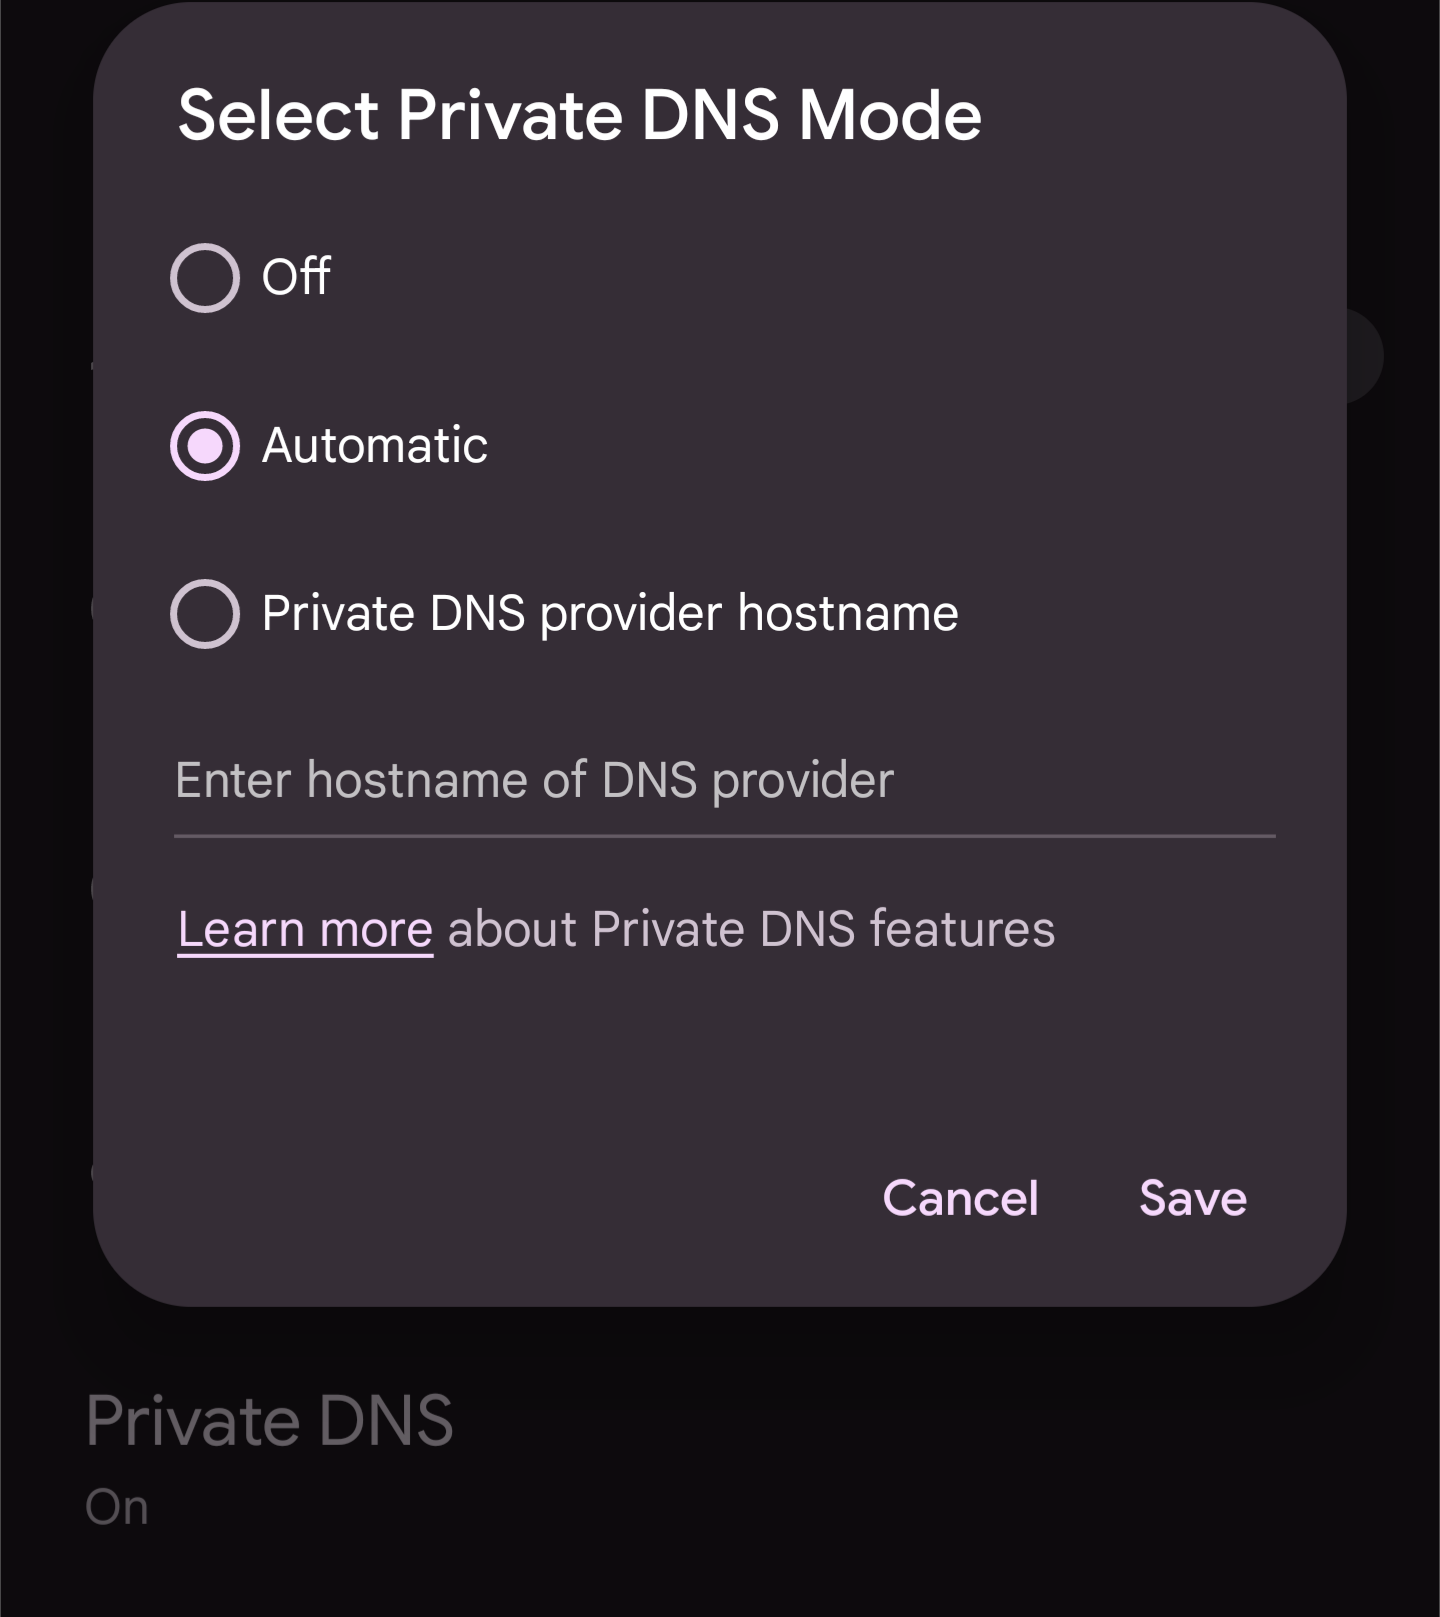Screen dimensions: 1440x1617
Task: Select the Automatic radio button circle
Action: 205,446
